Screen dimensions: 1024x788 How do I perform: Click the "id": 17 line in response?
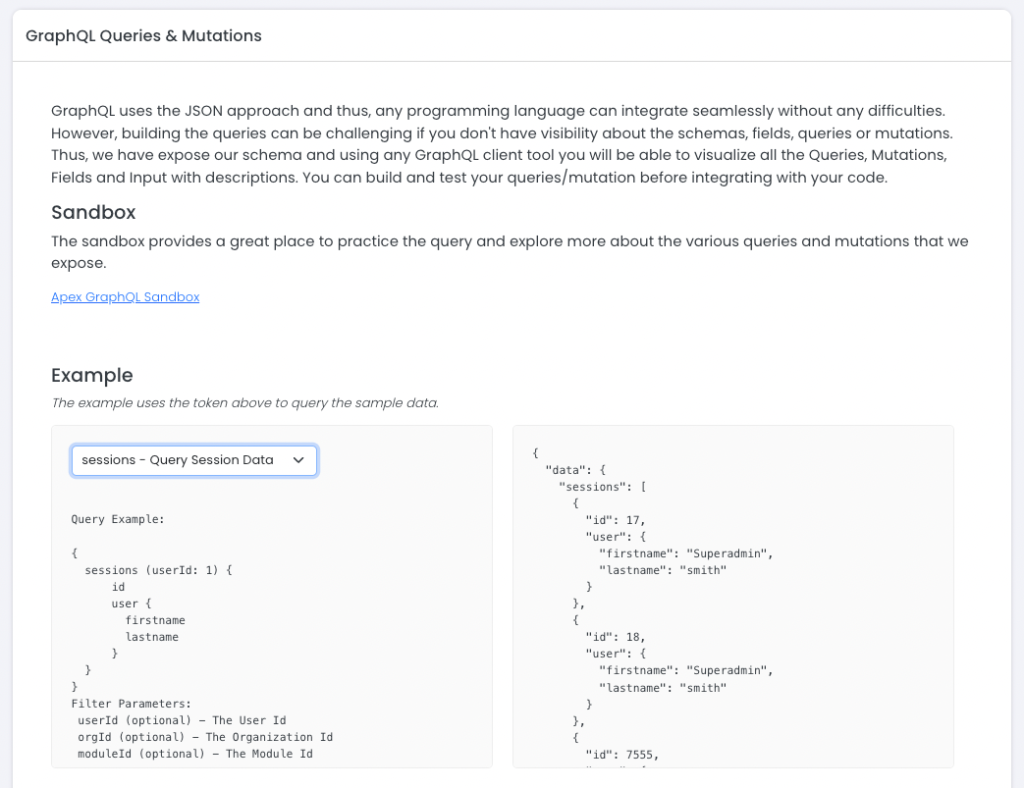tap(615, 520)
